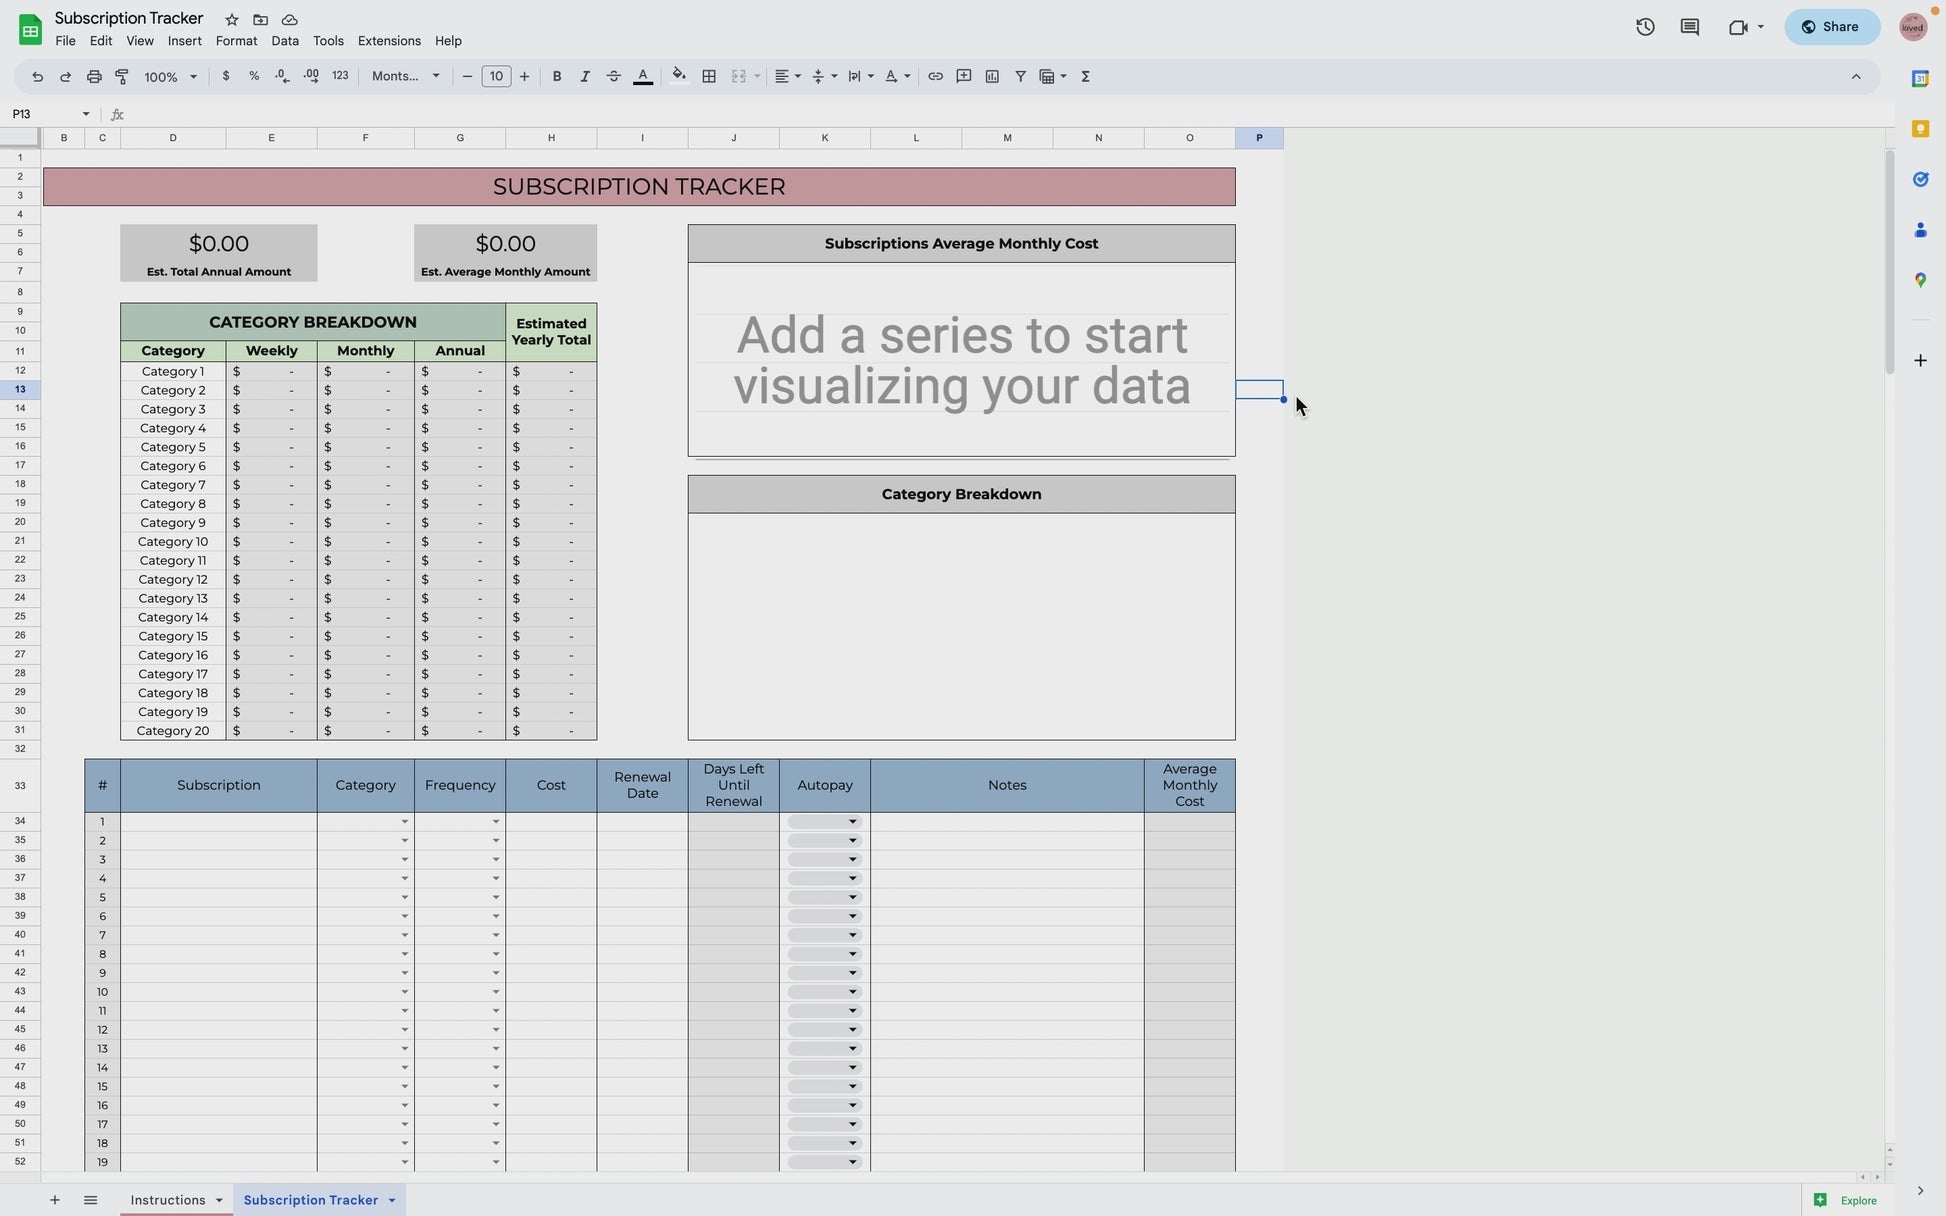Click the Explore button
This screenshot has width=1946, height=1216.
(x=1847, y=1200)
